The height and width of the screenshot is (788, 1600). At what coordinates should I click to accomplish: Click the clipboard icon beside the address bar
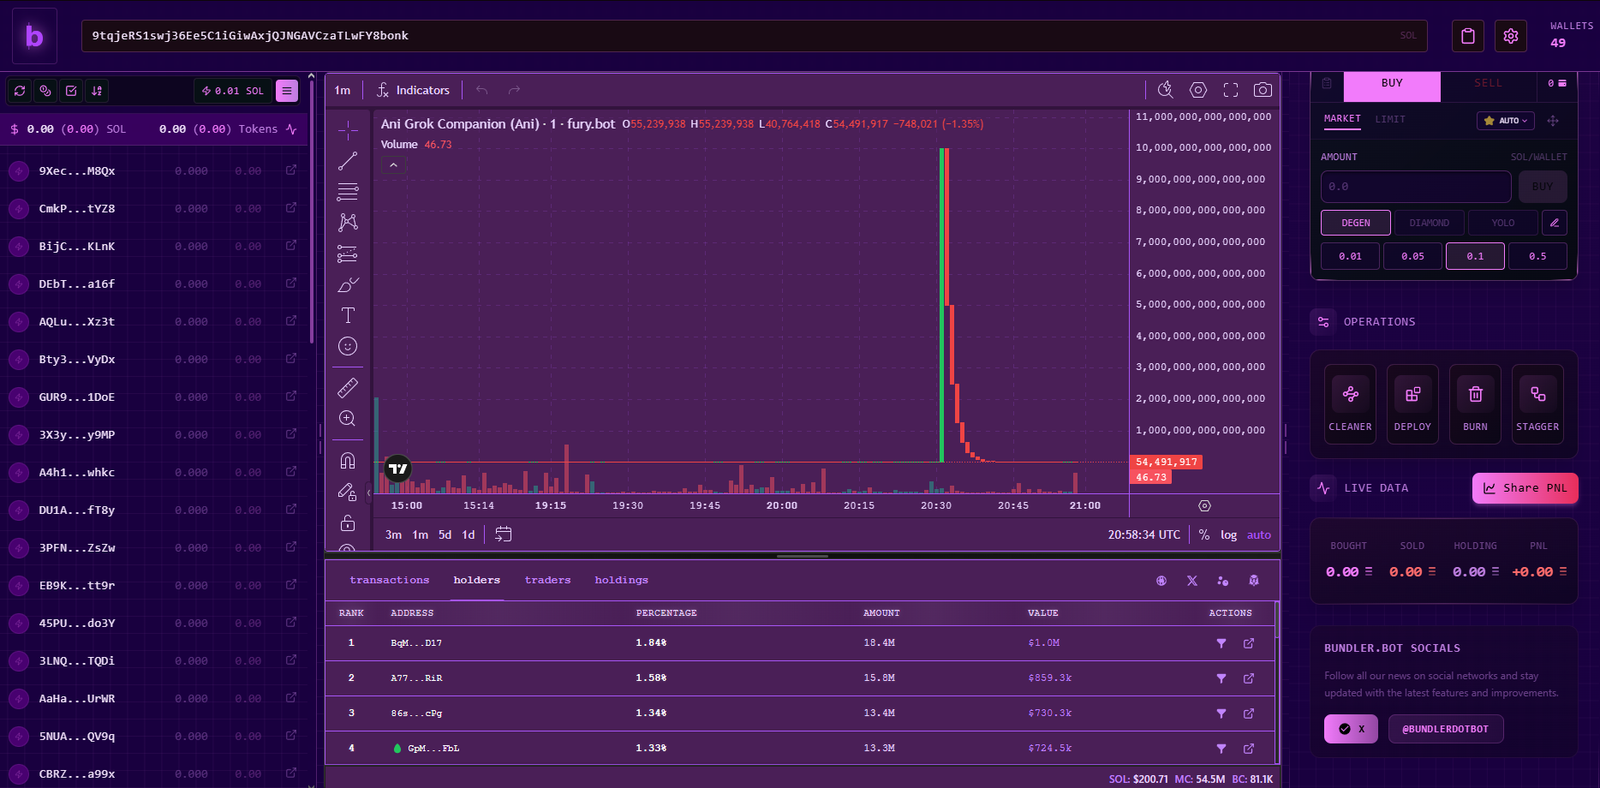tap(1468, 36)
